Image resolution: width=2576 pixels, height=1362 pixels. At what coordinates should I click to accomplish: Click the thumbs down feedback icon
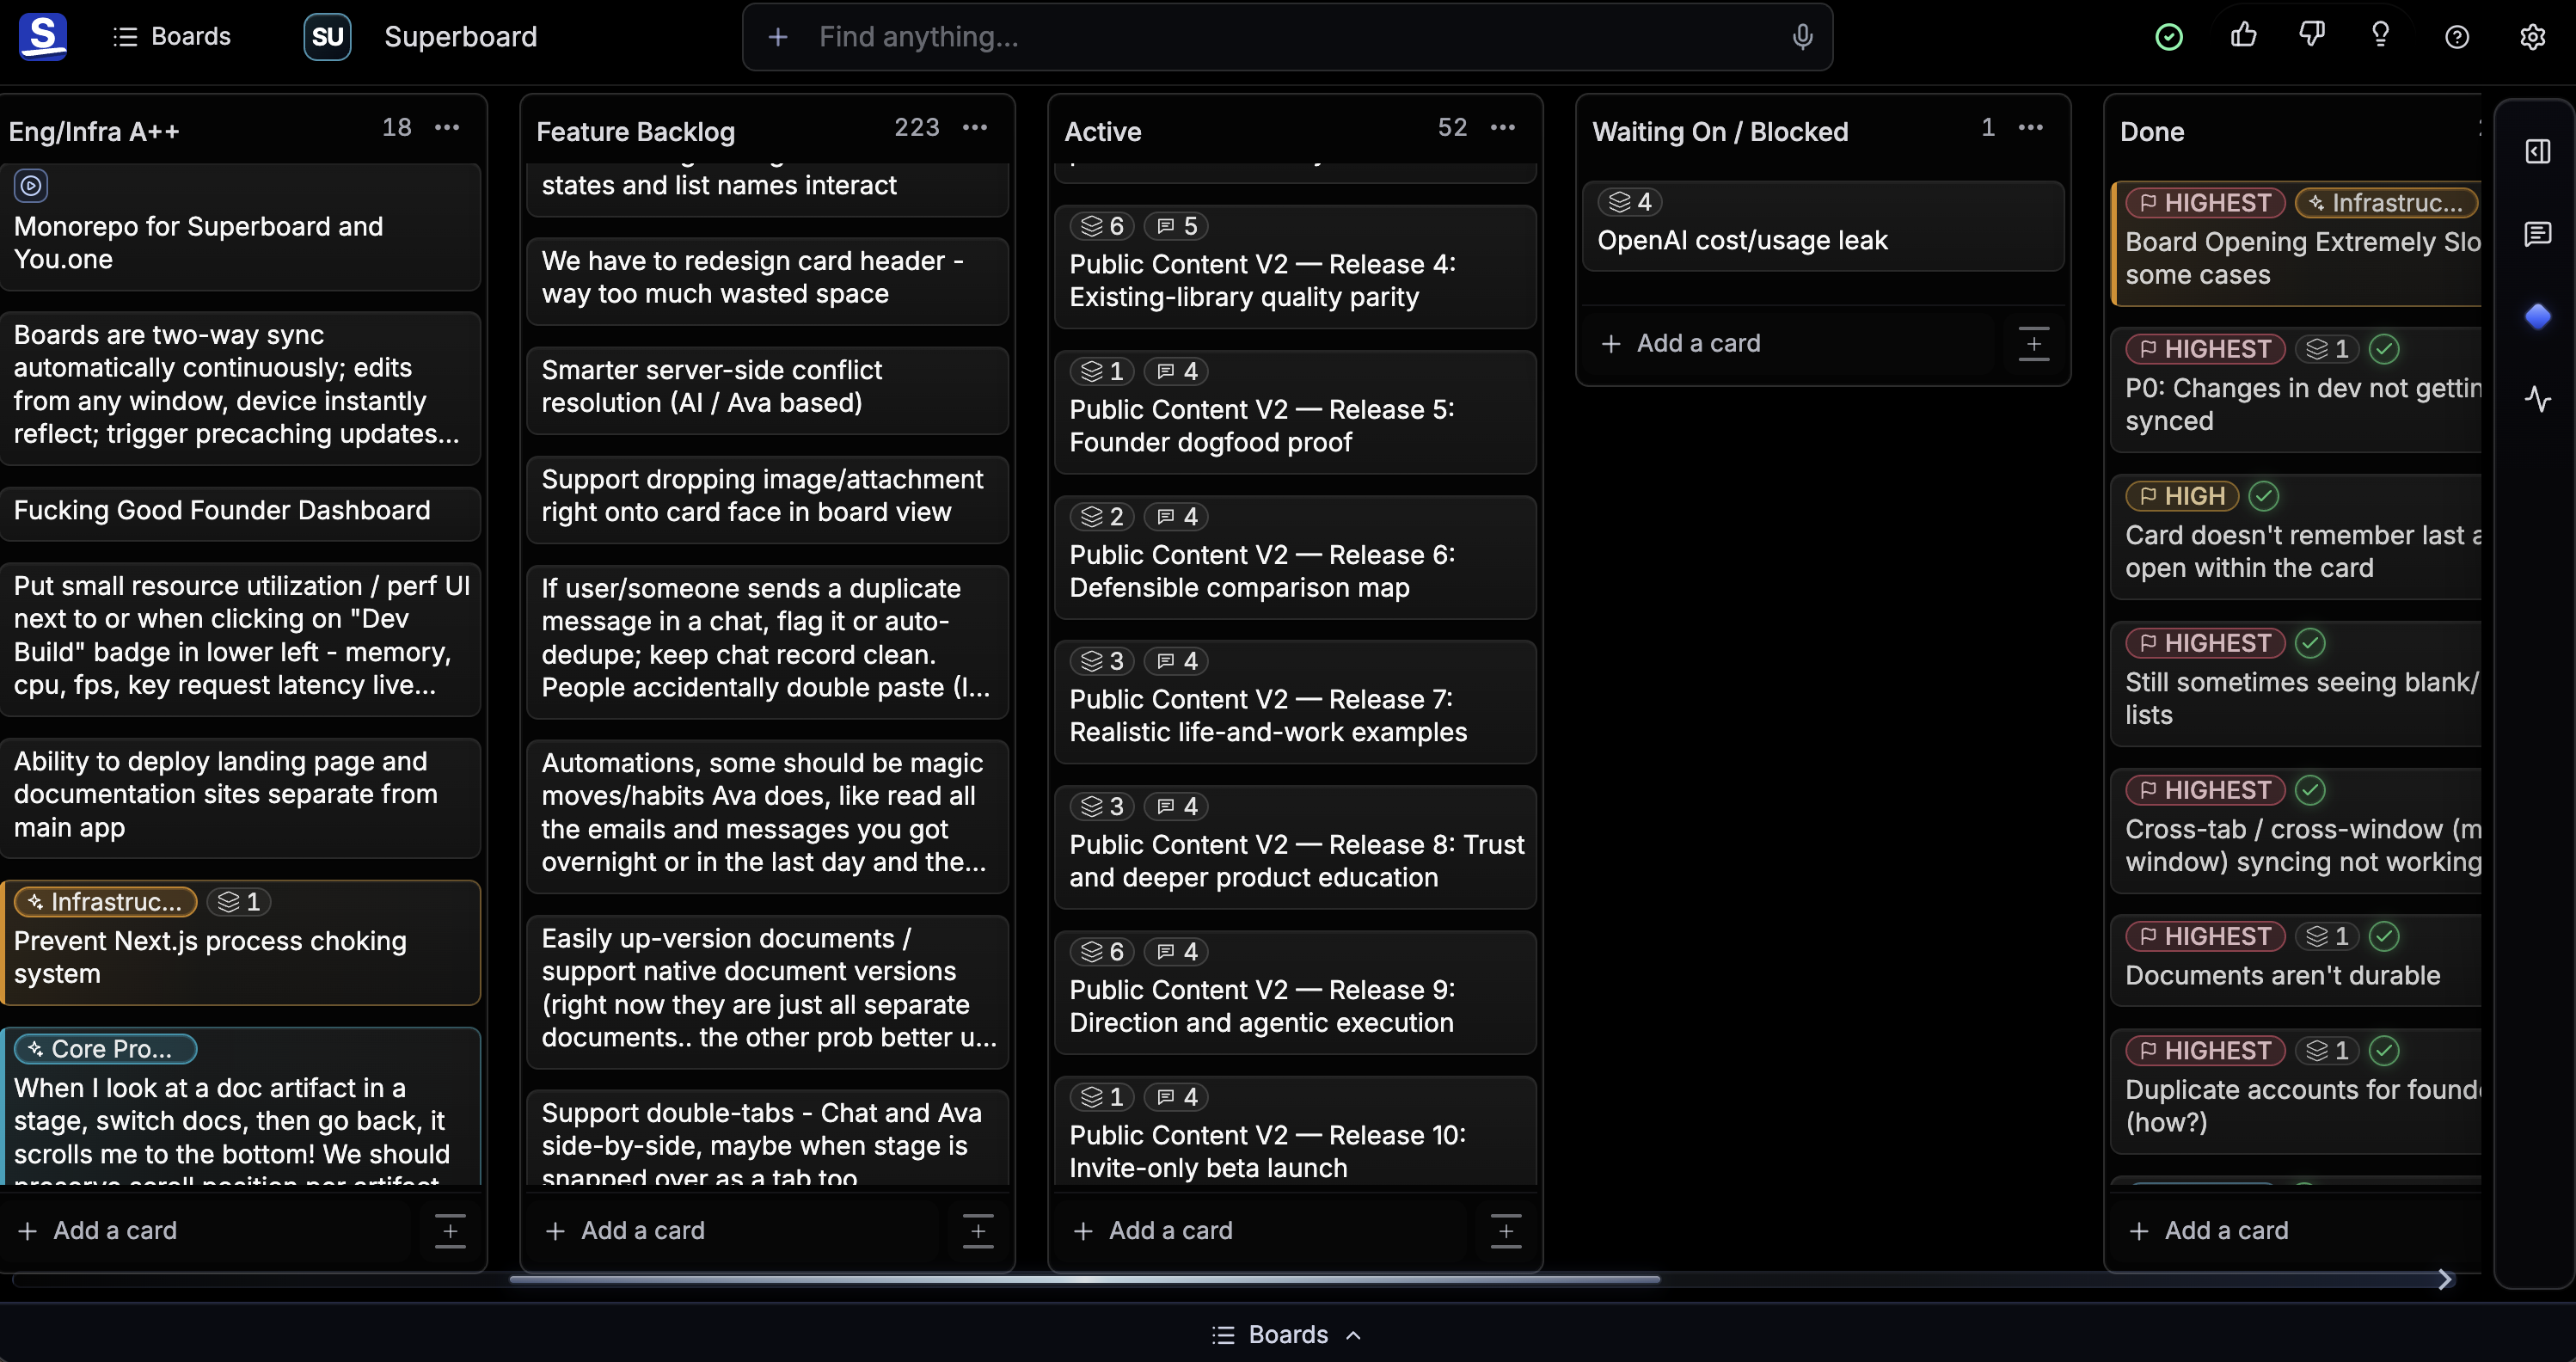point(2312,36)
